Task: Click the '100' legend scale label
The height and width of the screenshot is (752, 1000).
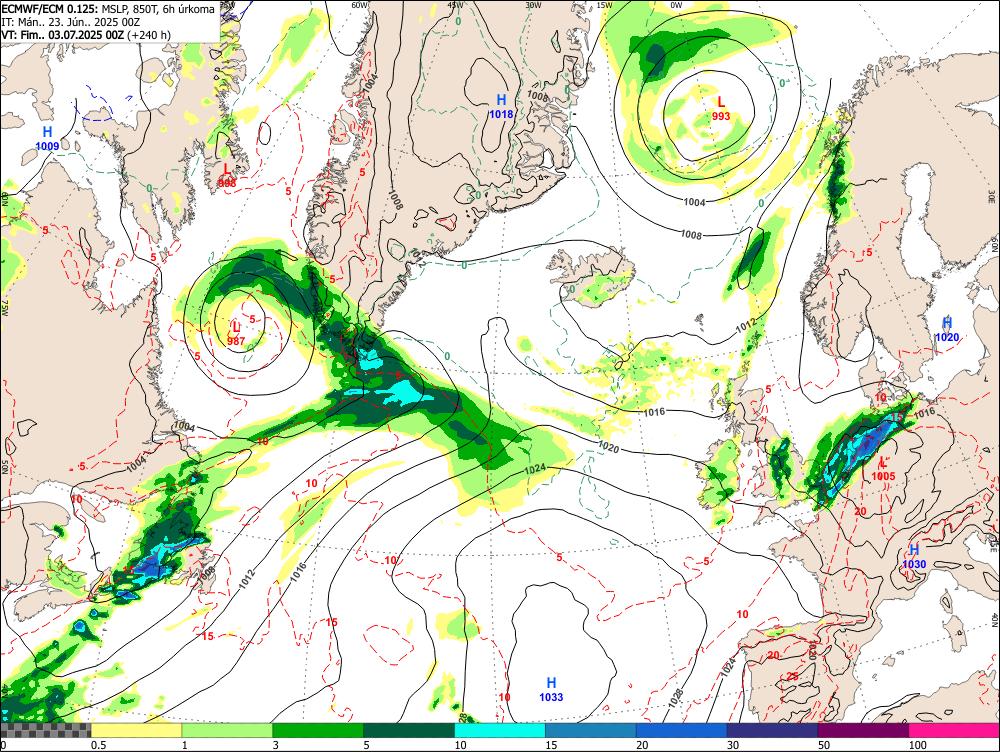Action: (918, 745)
